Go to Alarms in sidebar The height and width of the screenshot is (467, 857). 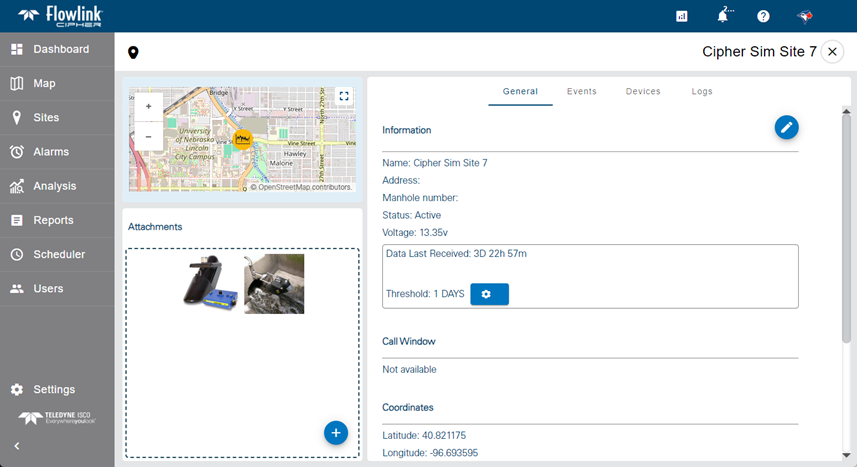click(x=51, y=152)
